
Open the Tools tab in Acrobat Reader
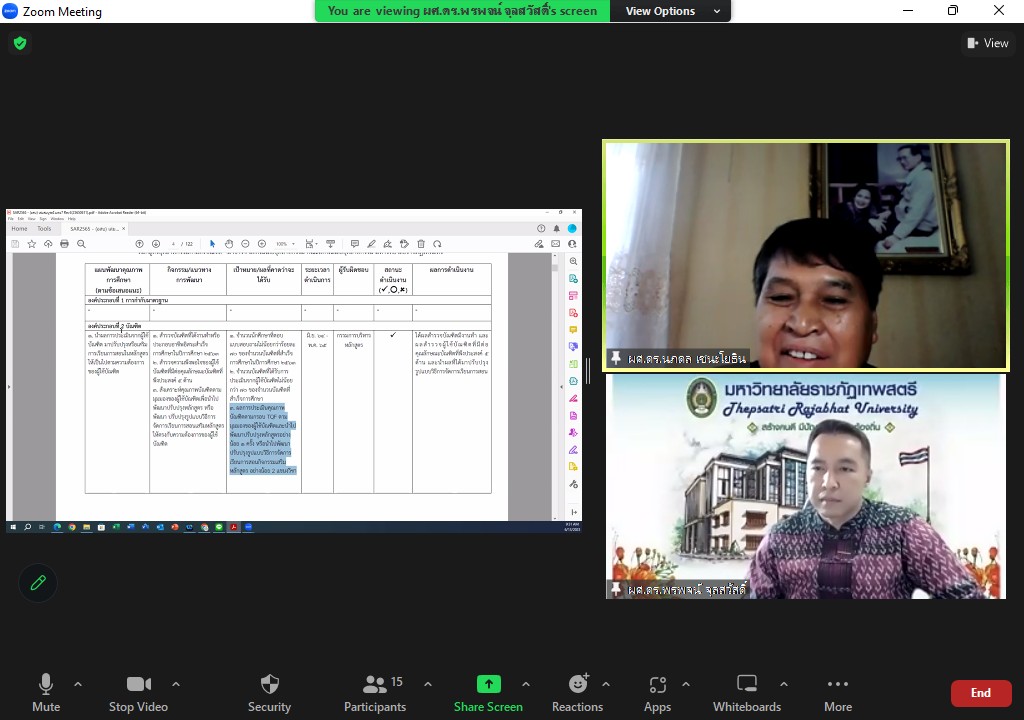point(44,229)
